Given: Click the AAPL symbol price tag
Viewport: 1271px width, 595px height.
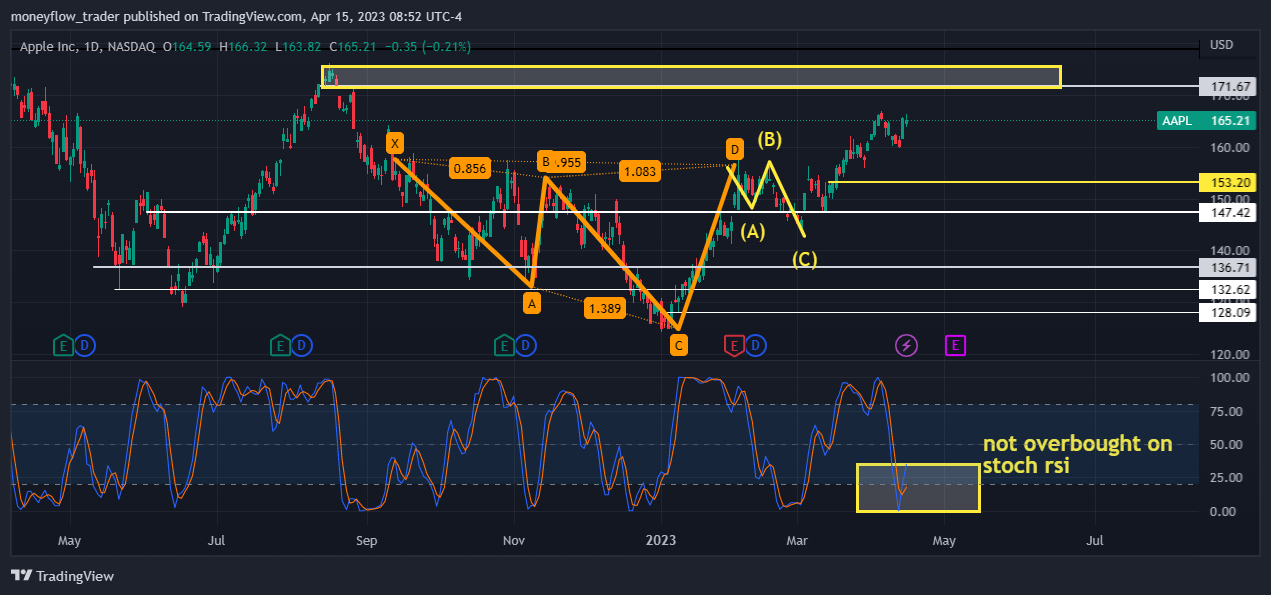Looking at the screenshot, I should click(x=1206, y=120).
